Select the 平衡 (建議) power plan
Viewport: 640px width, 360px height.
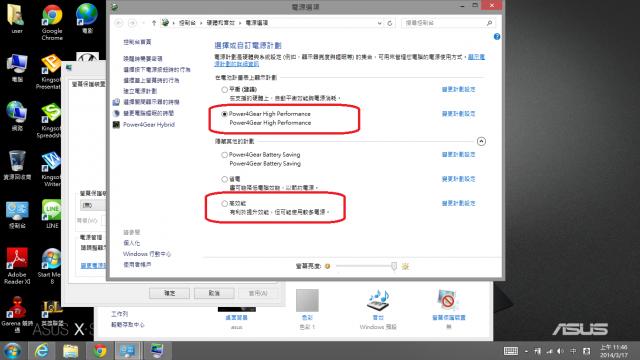tap(224, 89)
